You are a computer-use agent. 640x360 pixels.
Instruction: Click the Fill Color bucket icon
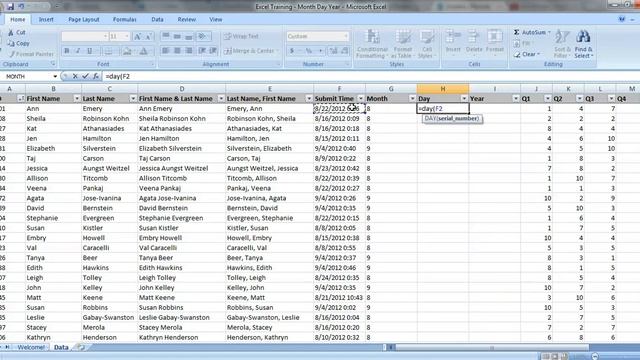tap(127, 51)
